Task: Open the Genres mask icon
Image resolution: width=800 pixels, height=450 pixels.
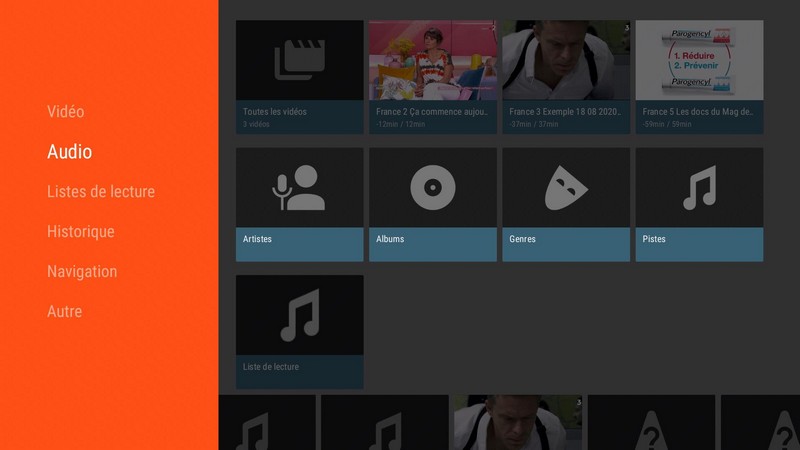Action: (x=566, y=187)
